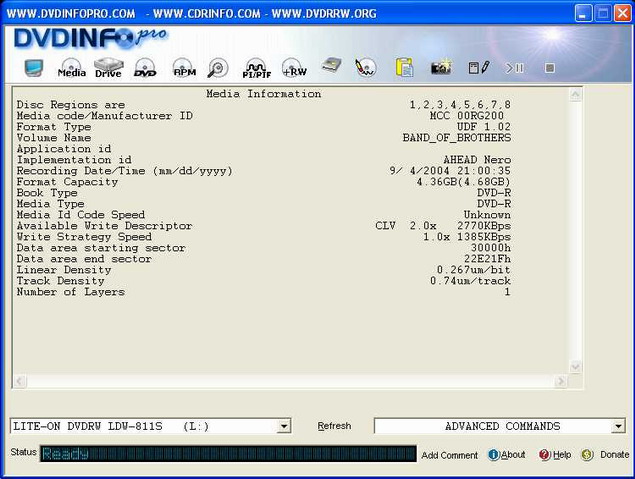
Task: Open the ADVANCED COMMANDS dropdown arrow
Action: 618,426
